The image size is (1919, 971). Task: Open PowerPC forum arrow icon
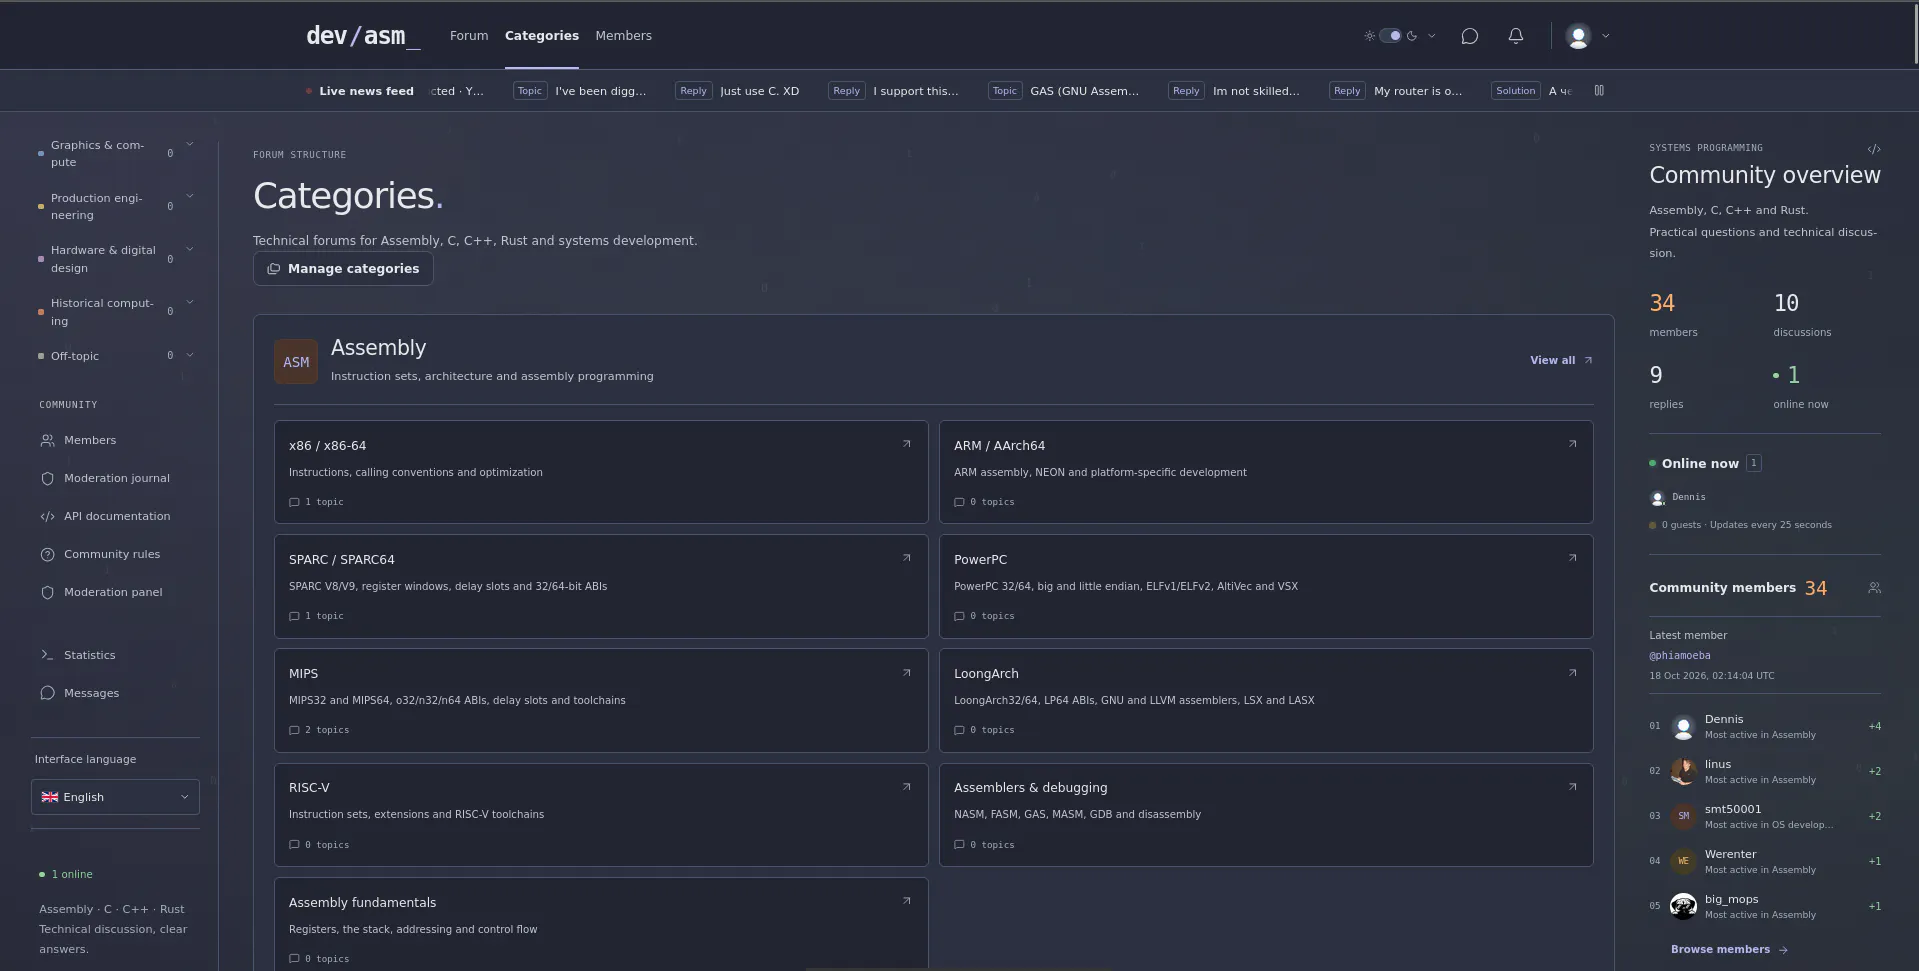click(x=1572, y=558)
